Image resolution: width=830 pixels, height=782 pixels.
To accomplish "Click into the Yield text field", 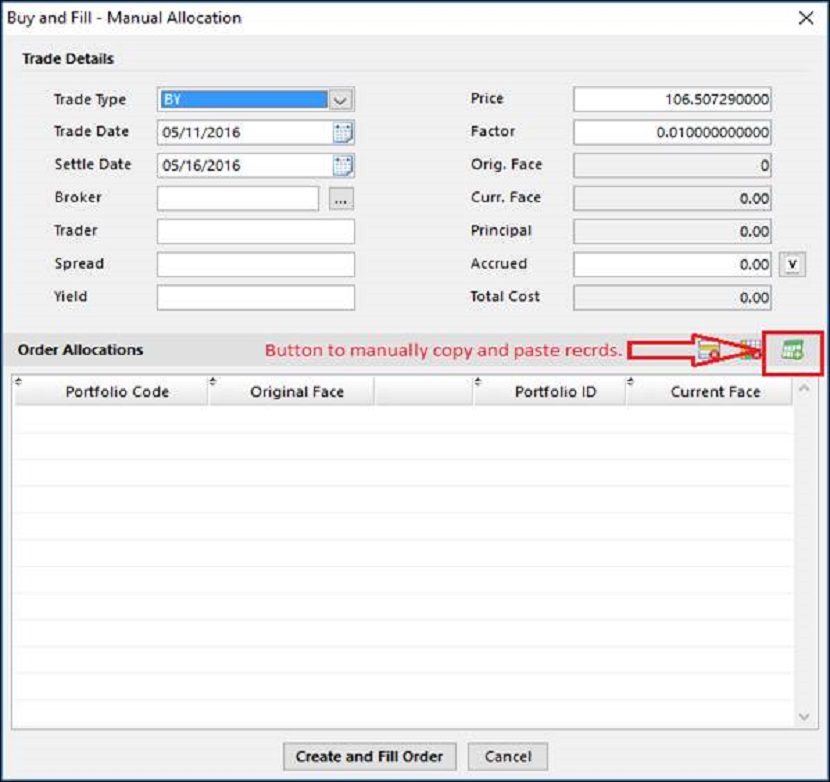I will (x=256, y=298).
